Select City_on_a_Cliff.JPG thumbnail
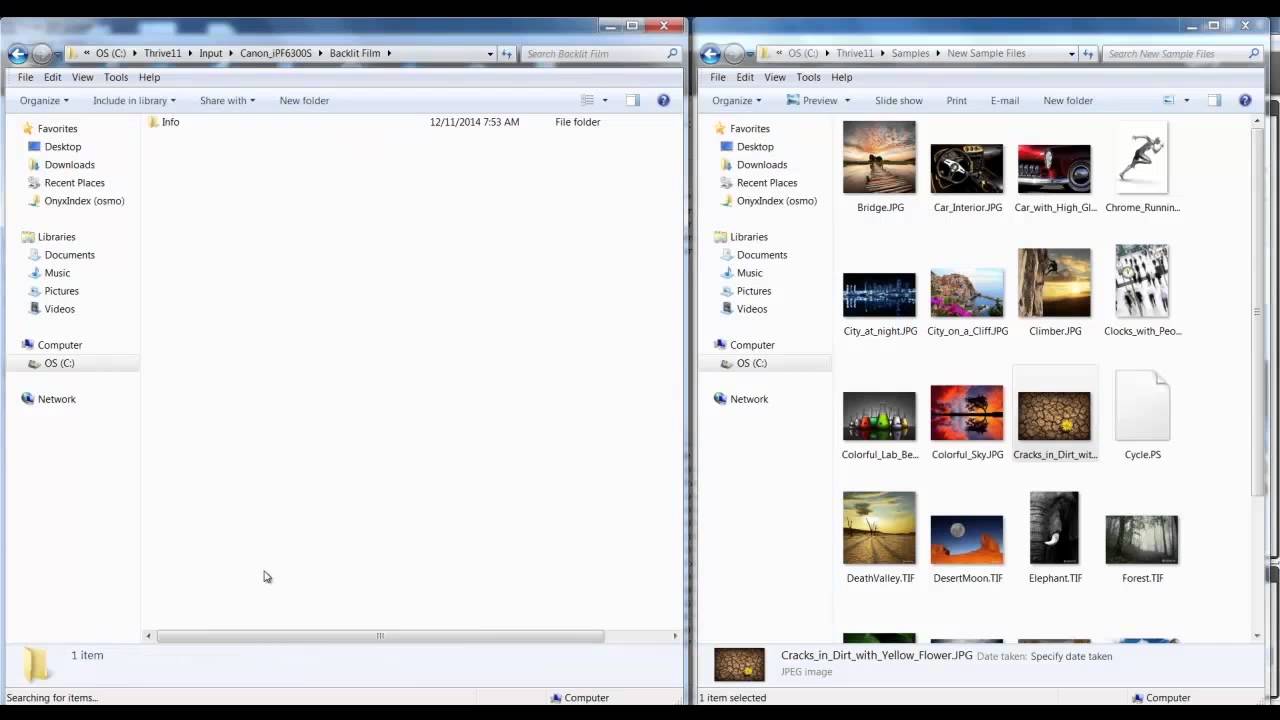1280x720 pixels. pyautogui.click(x=966, y=293)
